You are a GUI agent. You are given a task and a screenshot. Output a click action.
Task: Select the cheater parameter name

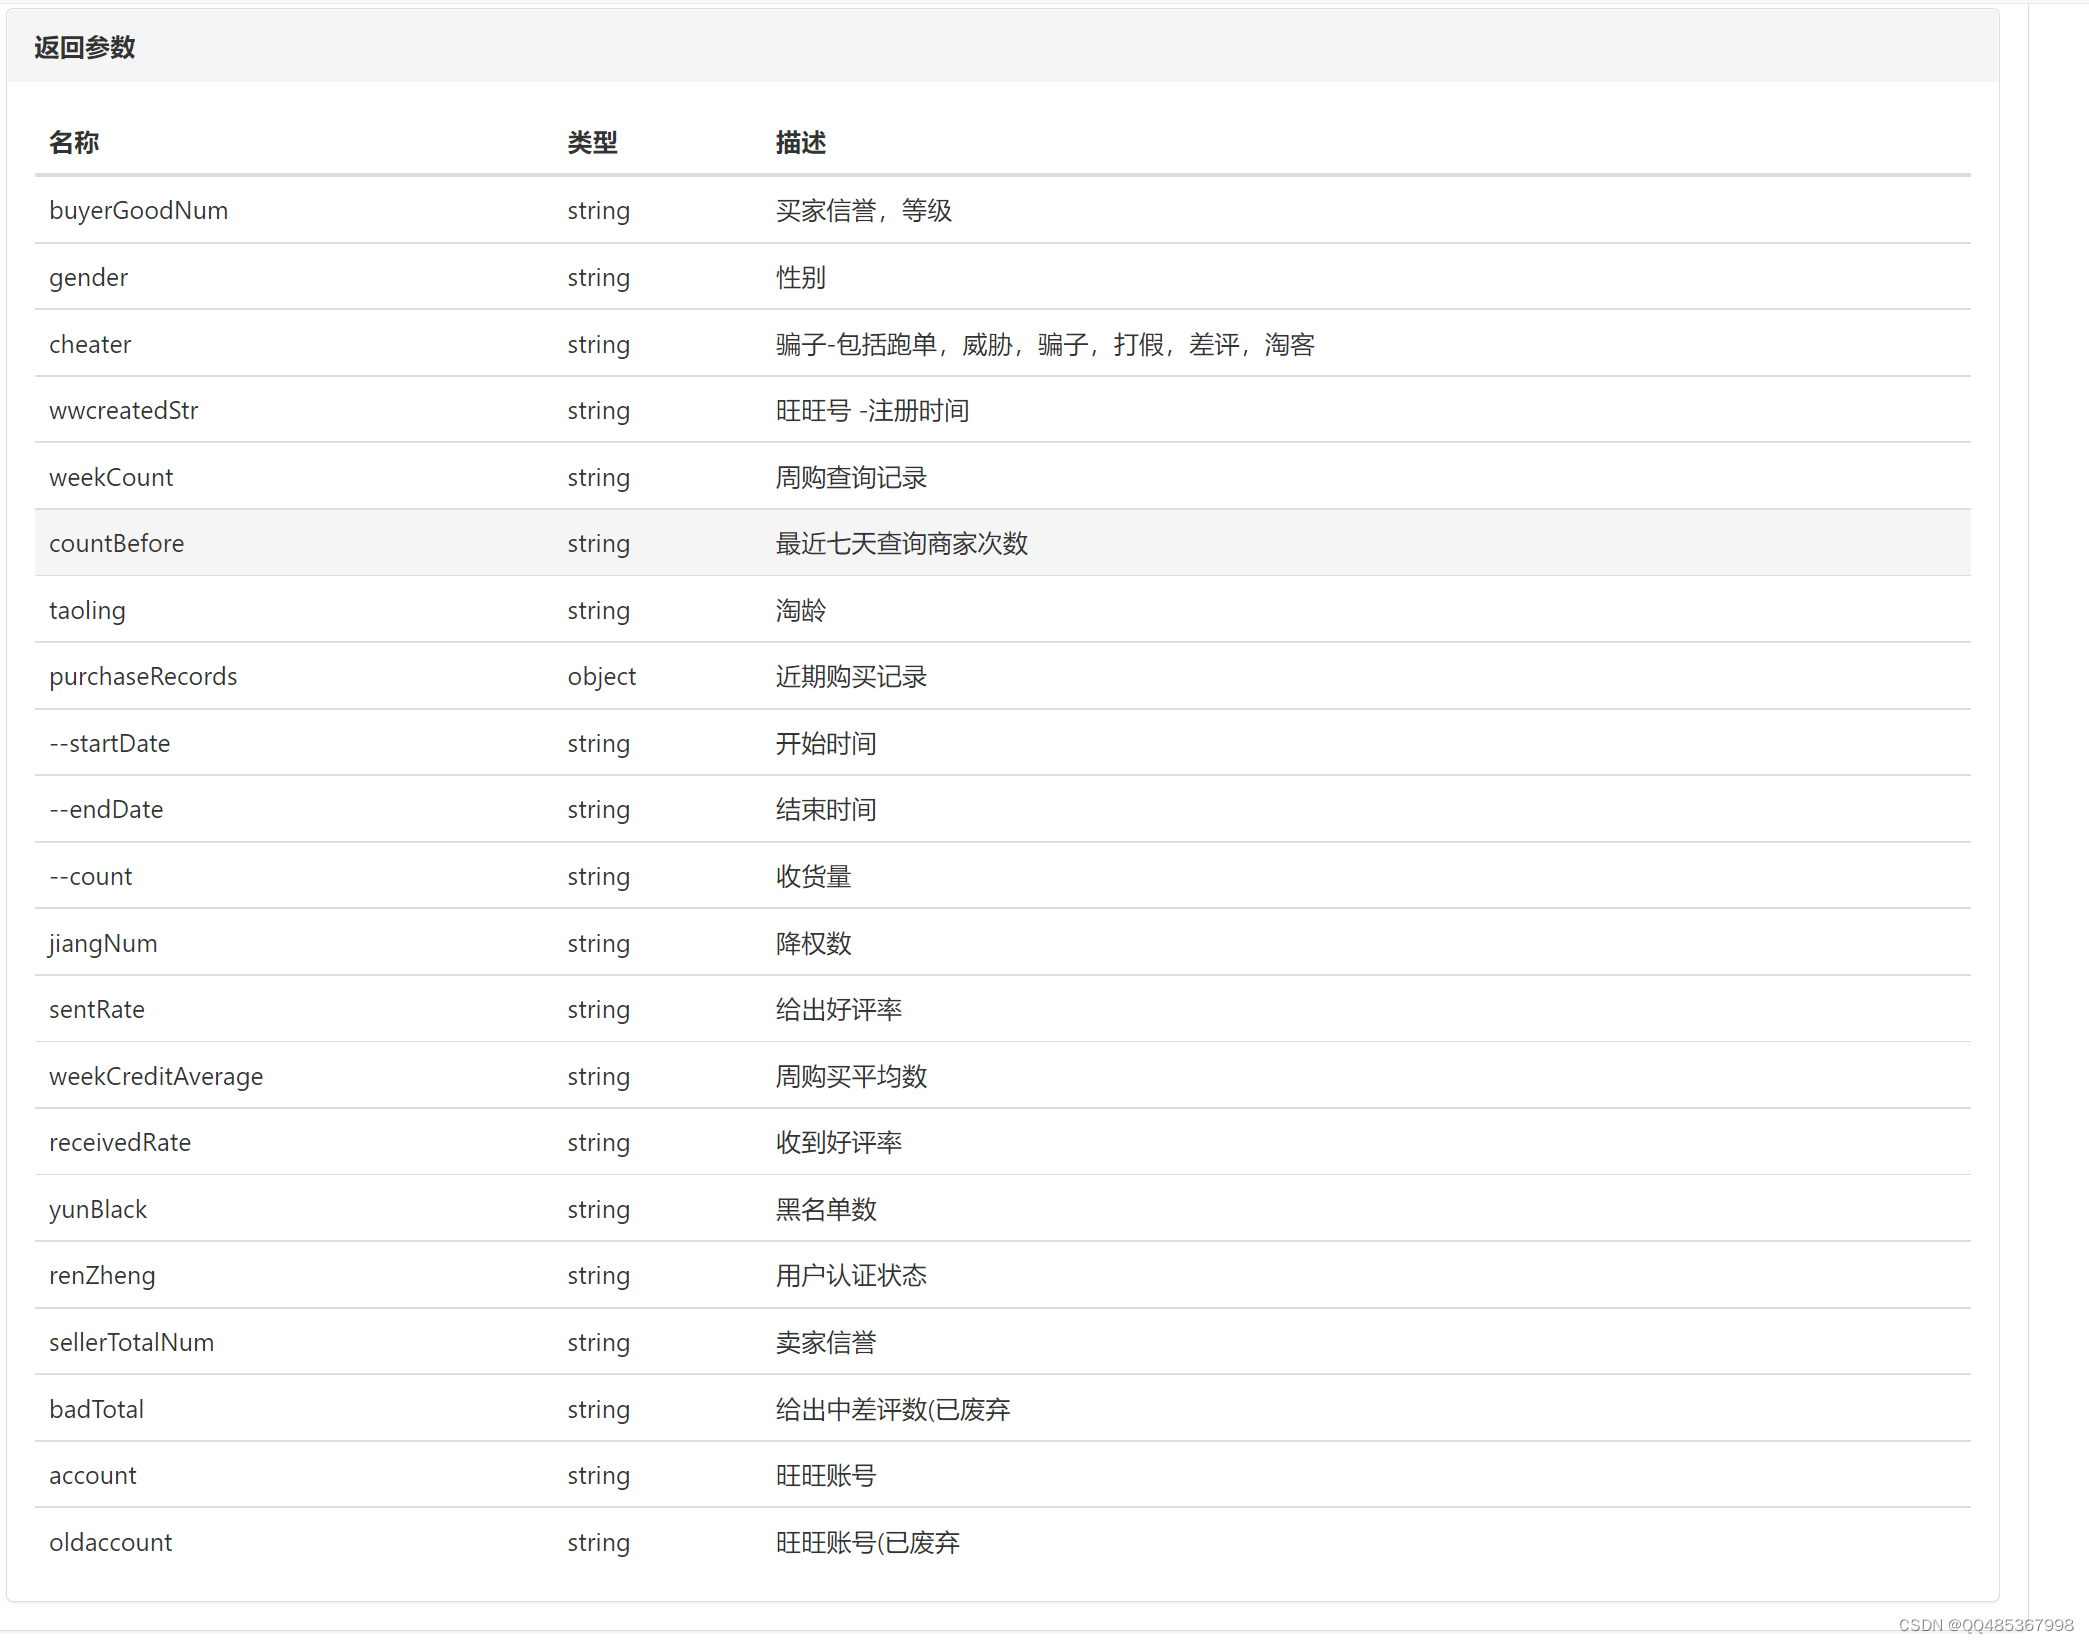(x=90, y=344)
